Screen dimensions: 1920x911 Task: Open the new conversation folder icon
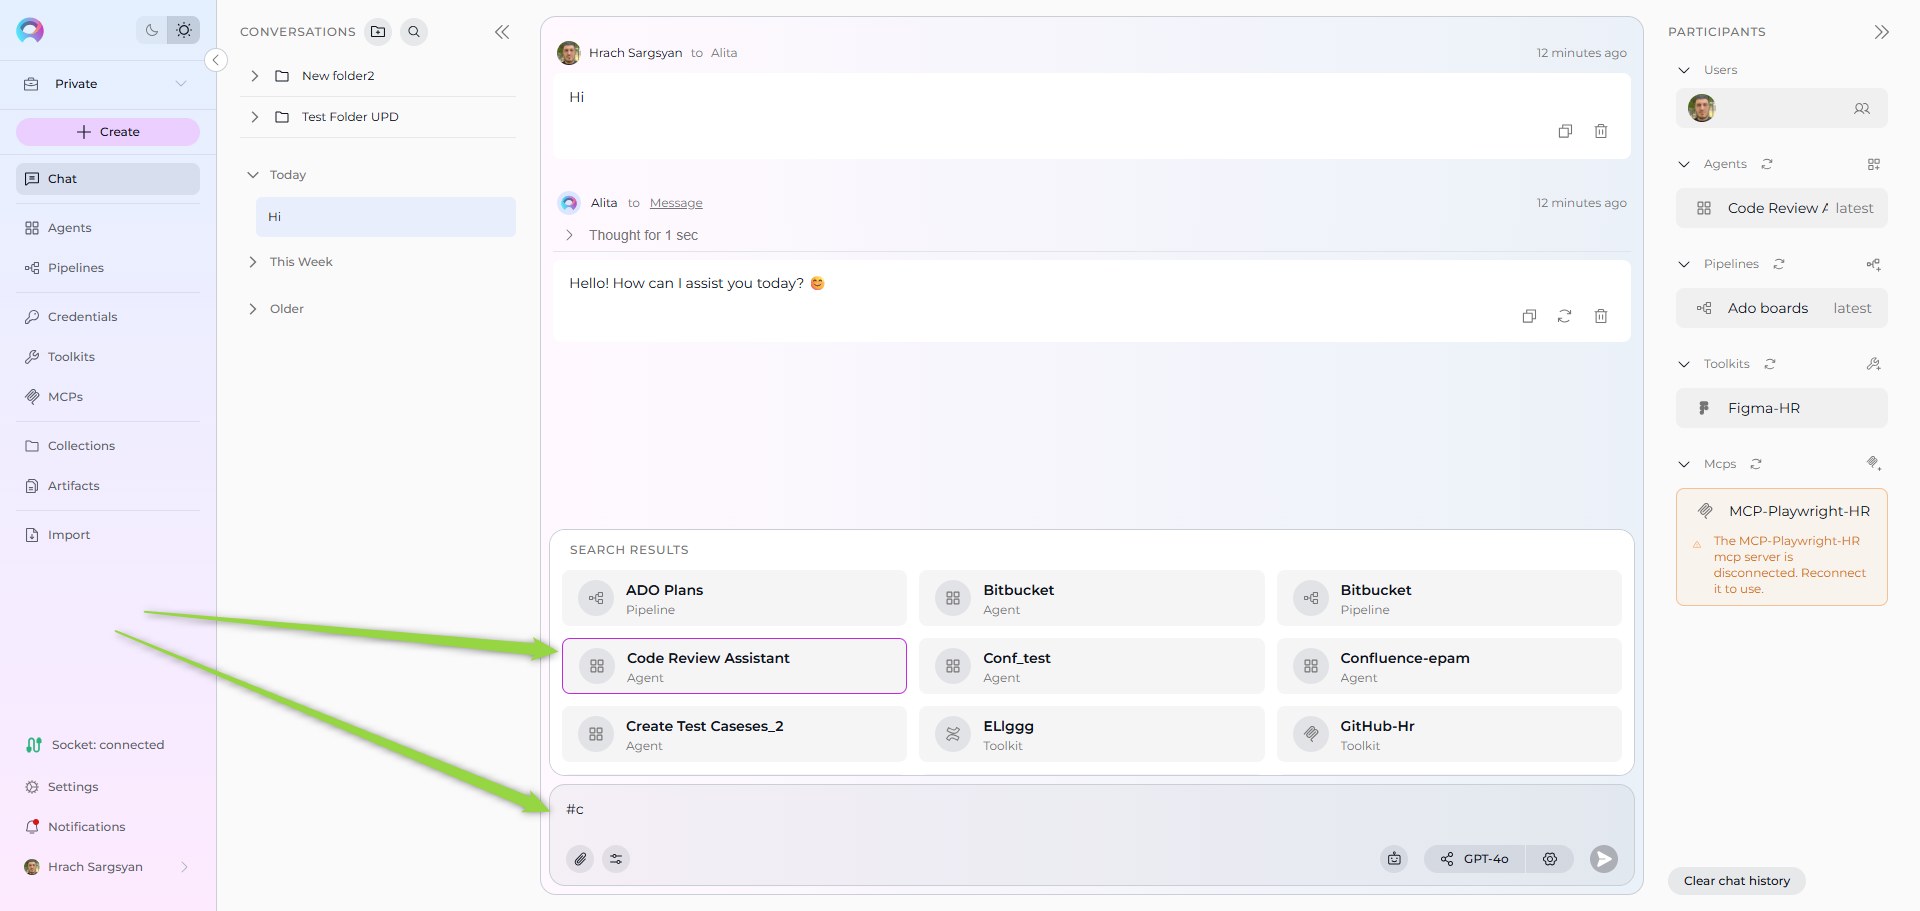[x=378, y=32]
